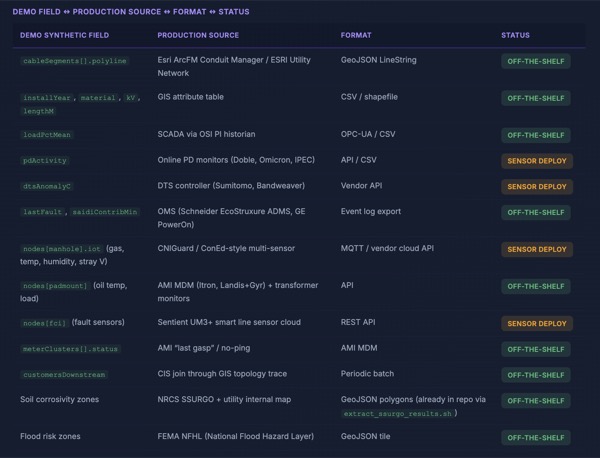Click OFF-THE-SHELF badge in Flood risk zones row
Image resolution: width=600 pixels, height=458 pixels.
536,438
